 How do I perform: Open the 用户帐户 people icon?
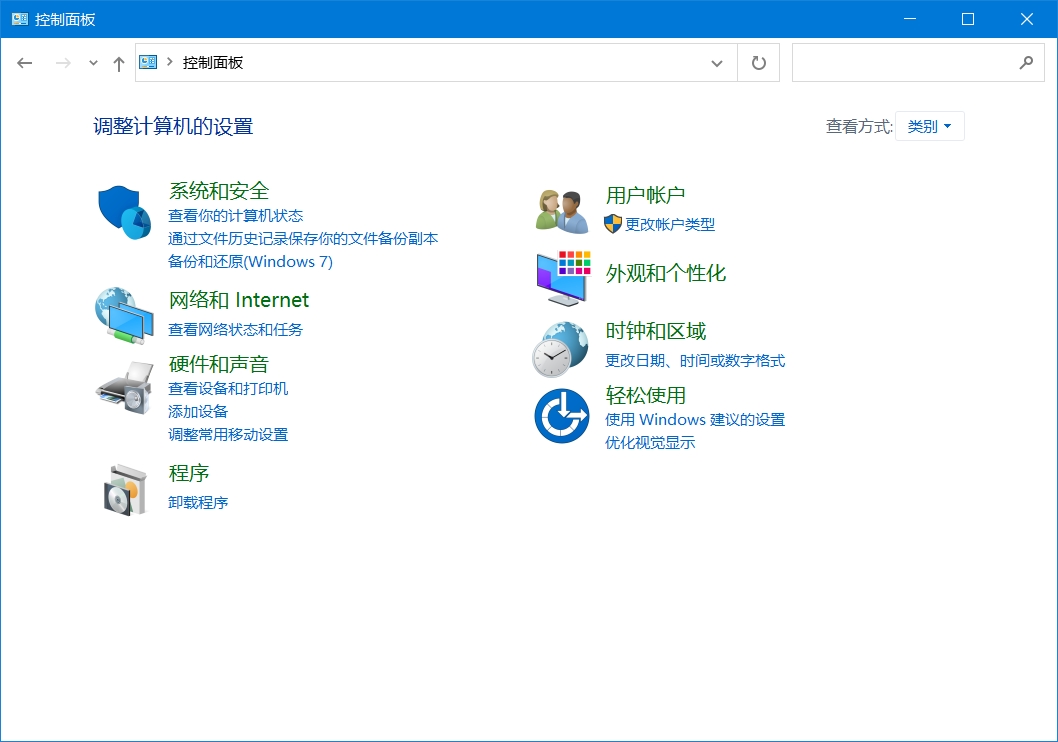(x=561, y=211)
